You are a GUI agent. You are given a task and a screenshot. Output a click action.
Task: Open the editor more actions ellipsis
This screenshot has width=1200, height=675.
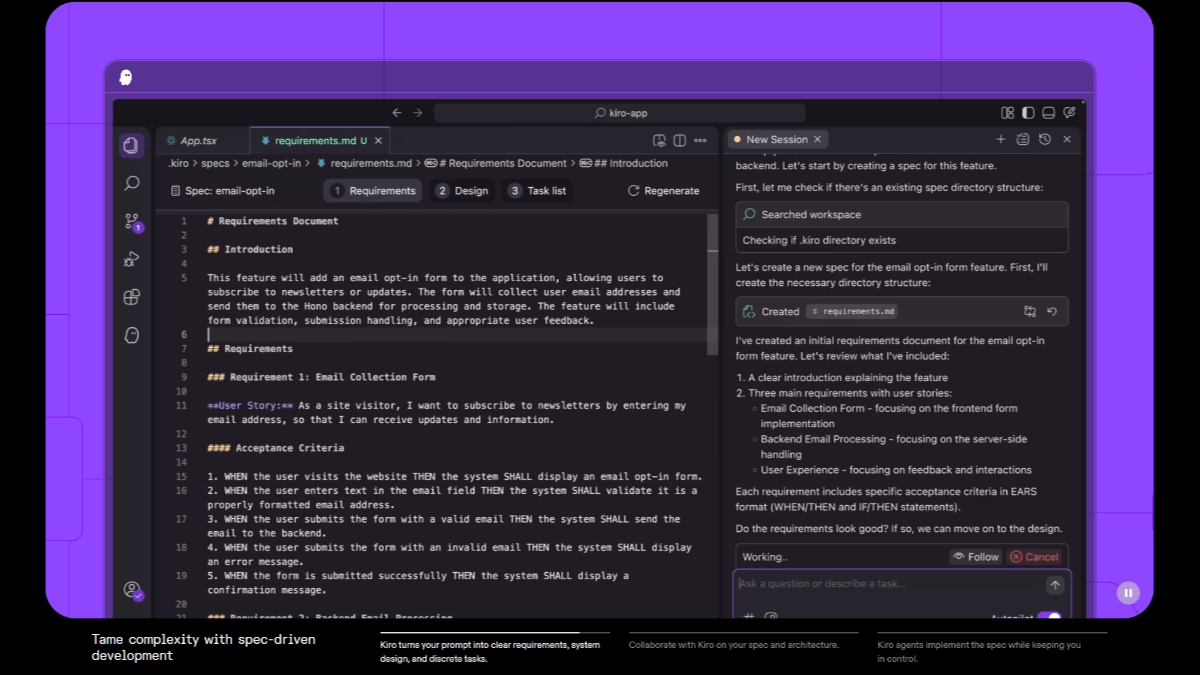[700, 141]
